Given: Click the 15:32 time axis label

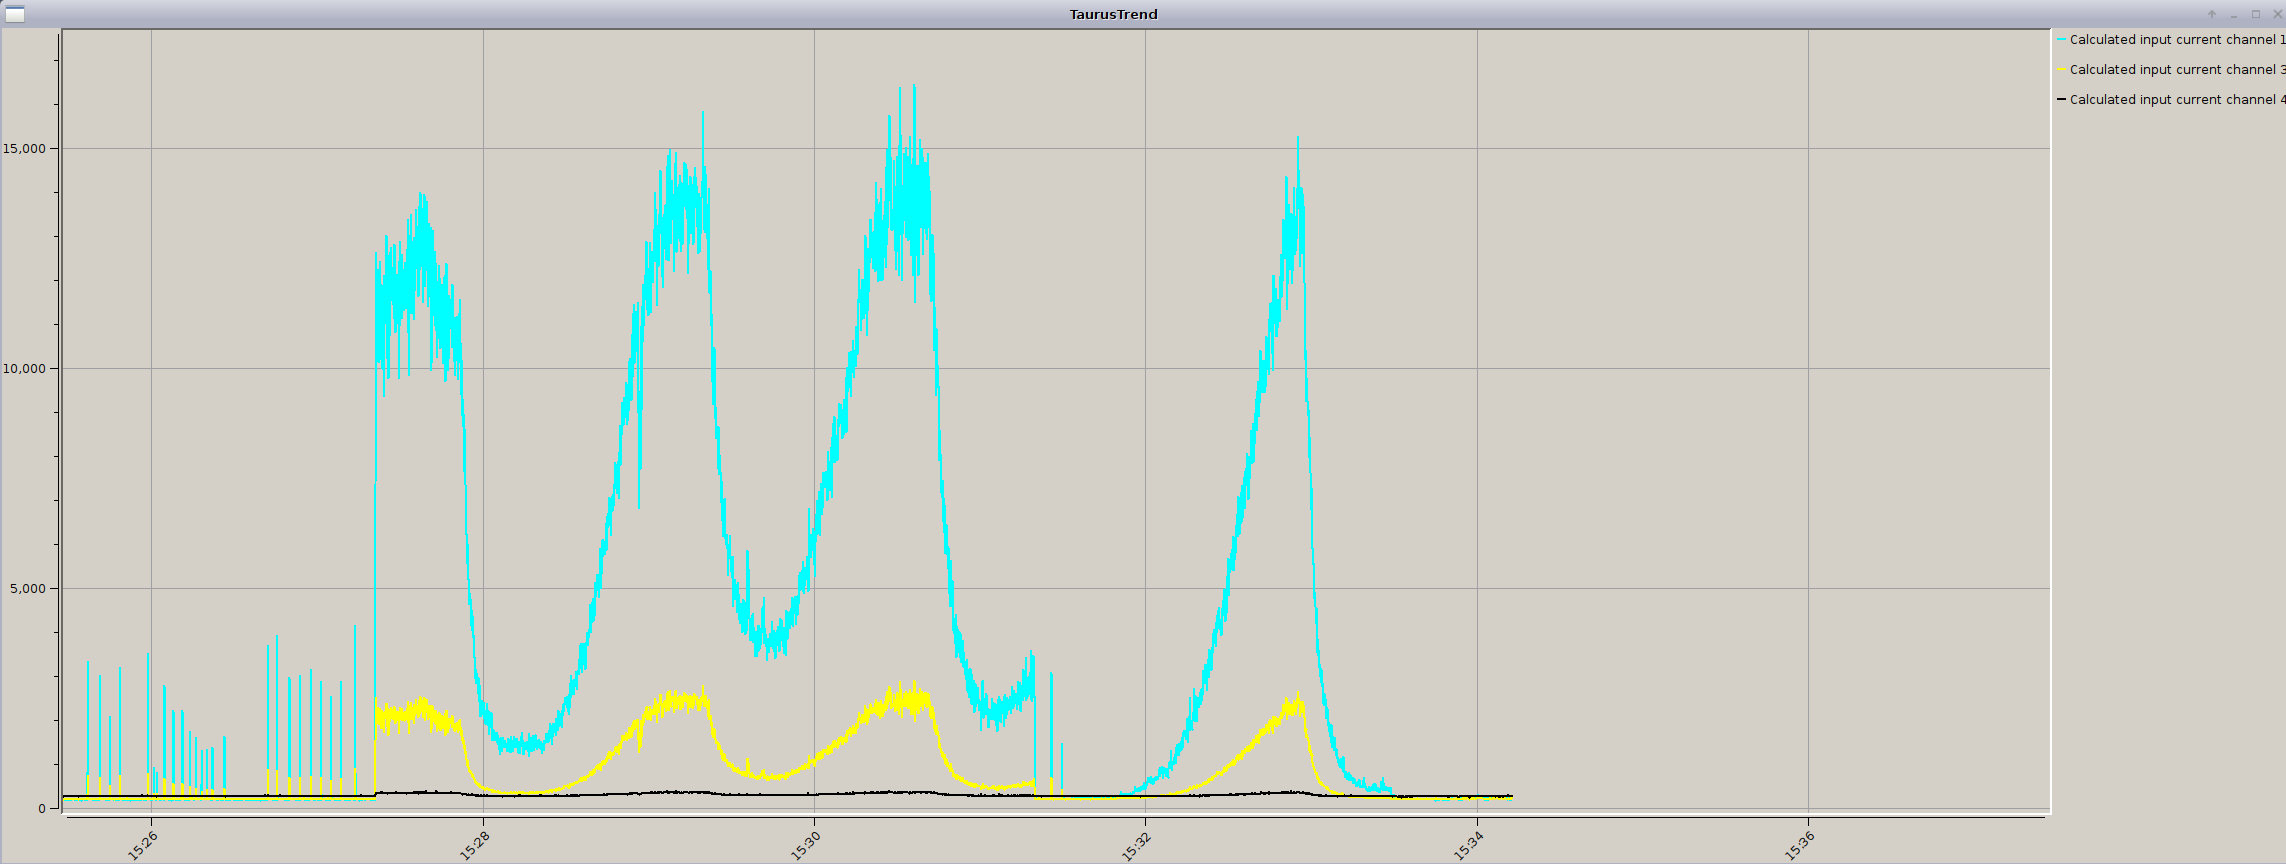Looking at the screenshot, I should (1136, 846).
